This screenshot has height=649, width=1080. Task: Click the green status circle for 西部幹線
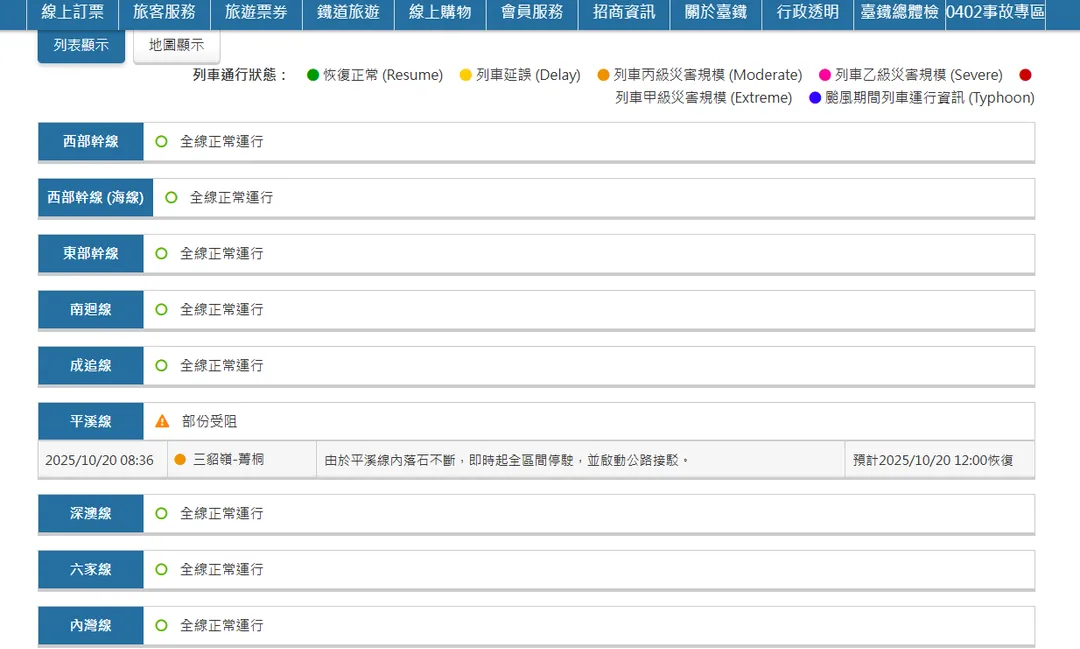[x=161, y=141]
